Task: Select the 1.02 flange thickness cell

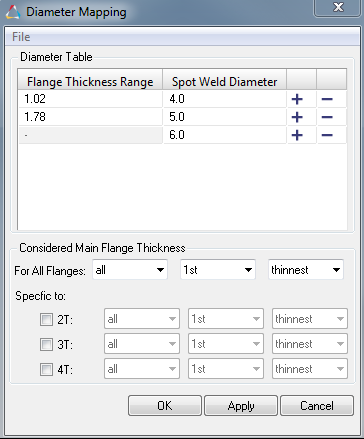Action: (x=91, y=99)
